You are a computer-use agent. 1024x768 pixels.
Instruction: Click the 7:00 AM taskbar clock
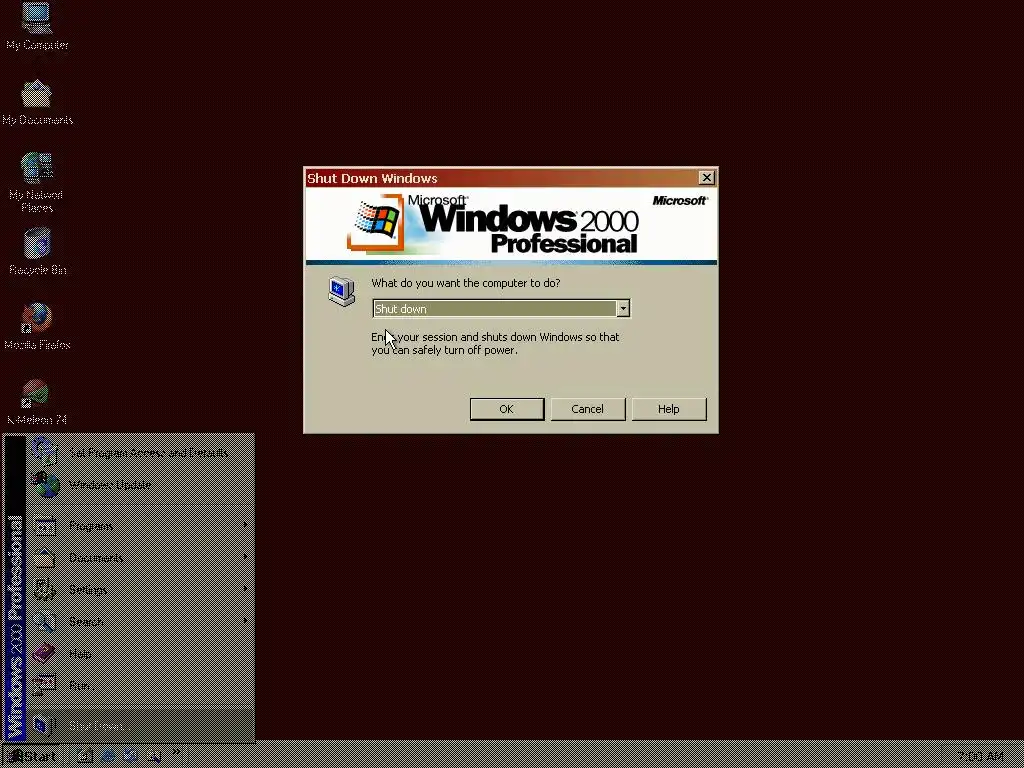click(x=980, y=756)
